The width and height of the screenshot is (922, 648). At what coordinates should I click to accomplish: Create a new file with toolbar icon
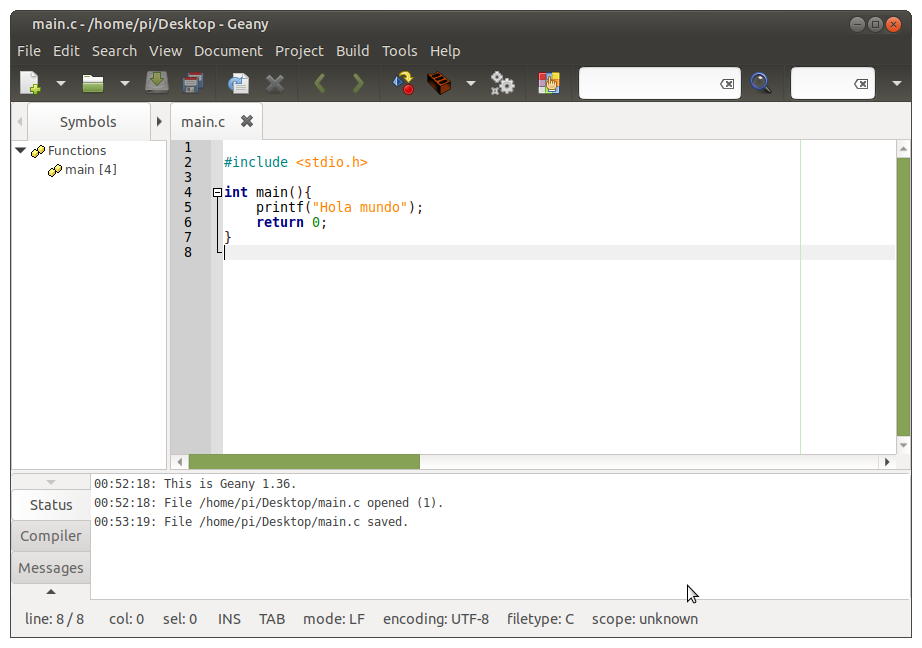pos(30,83)
